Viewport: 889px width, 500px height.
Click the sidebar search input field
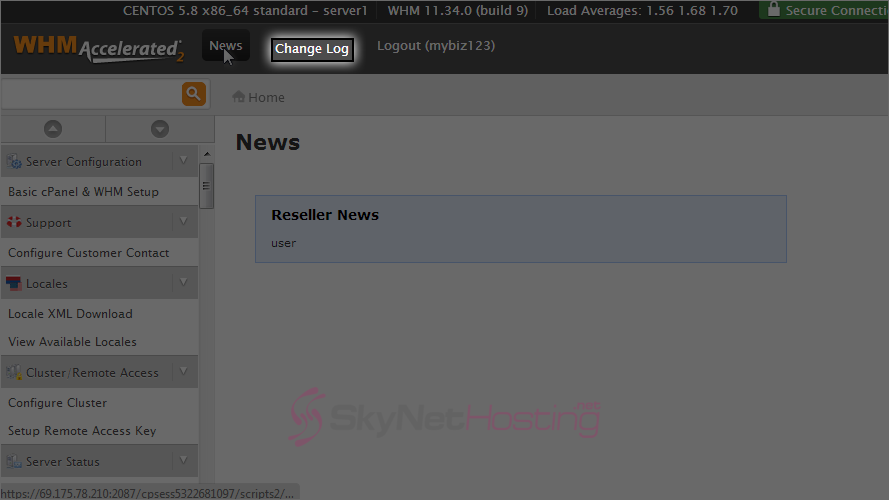(91, 94)
